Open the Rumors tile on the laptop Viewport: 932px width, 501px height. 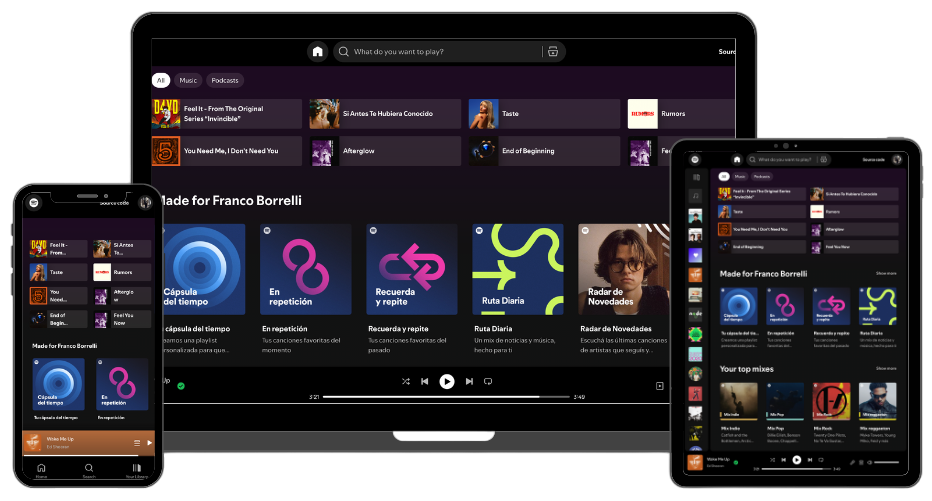point(681,114)
